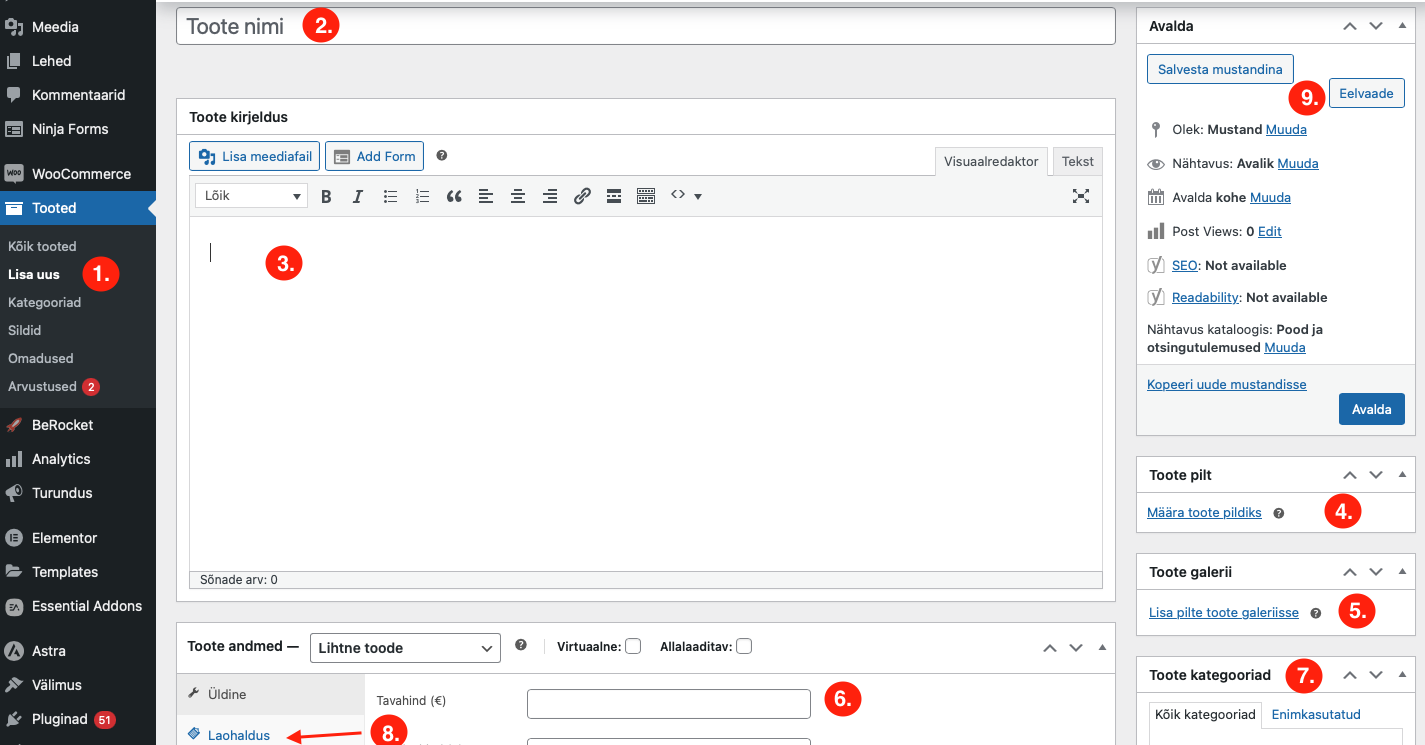
Task: Open the Lihtne toode product type dropdown
Action: [405, 648]
